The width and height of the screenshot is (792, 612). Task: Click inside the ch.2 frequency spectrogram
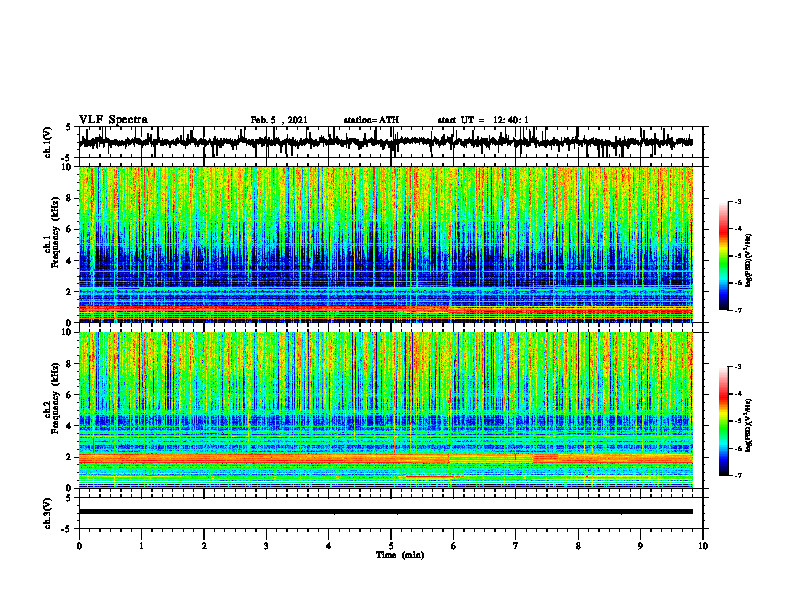(386, 410)
